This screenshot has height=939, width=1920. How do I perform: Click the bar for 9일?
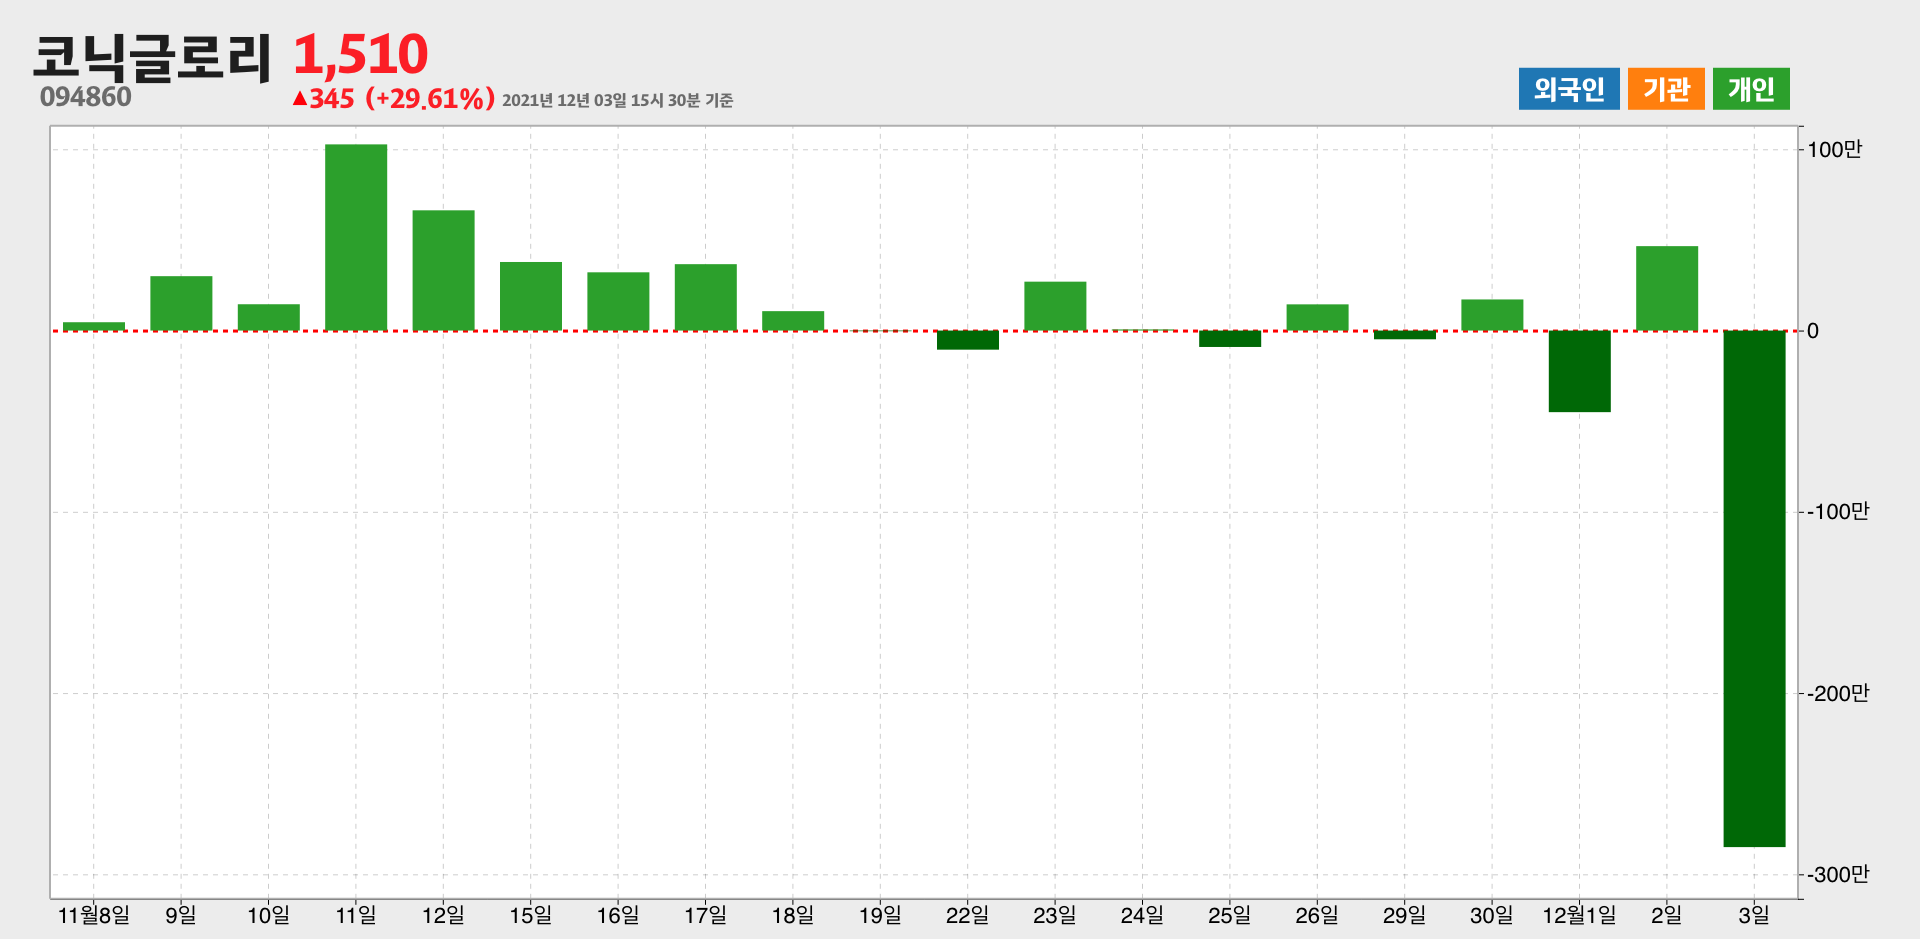click(x=181, y=303)
